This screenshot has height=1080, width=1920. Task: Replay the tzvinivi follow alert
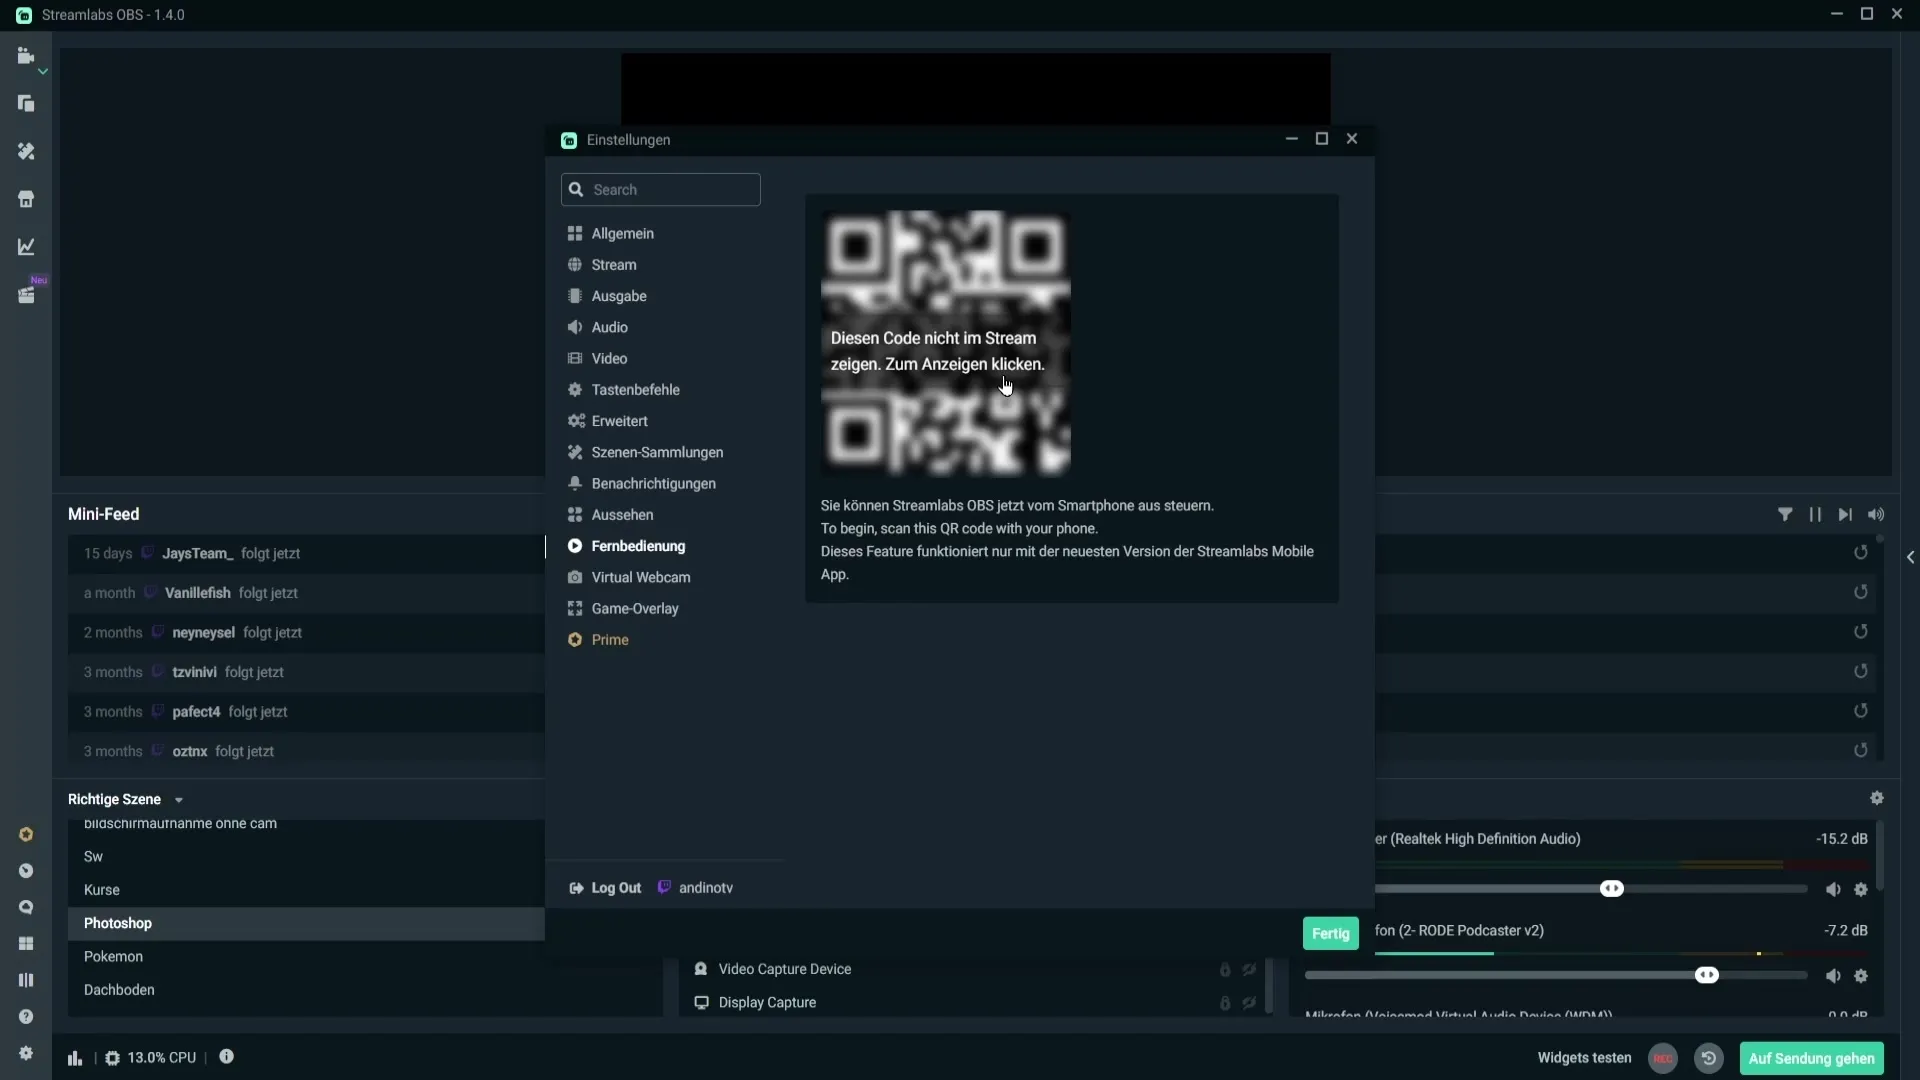(x=1861, y=672)
